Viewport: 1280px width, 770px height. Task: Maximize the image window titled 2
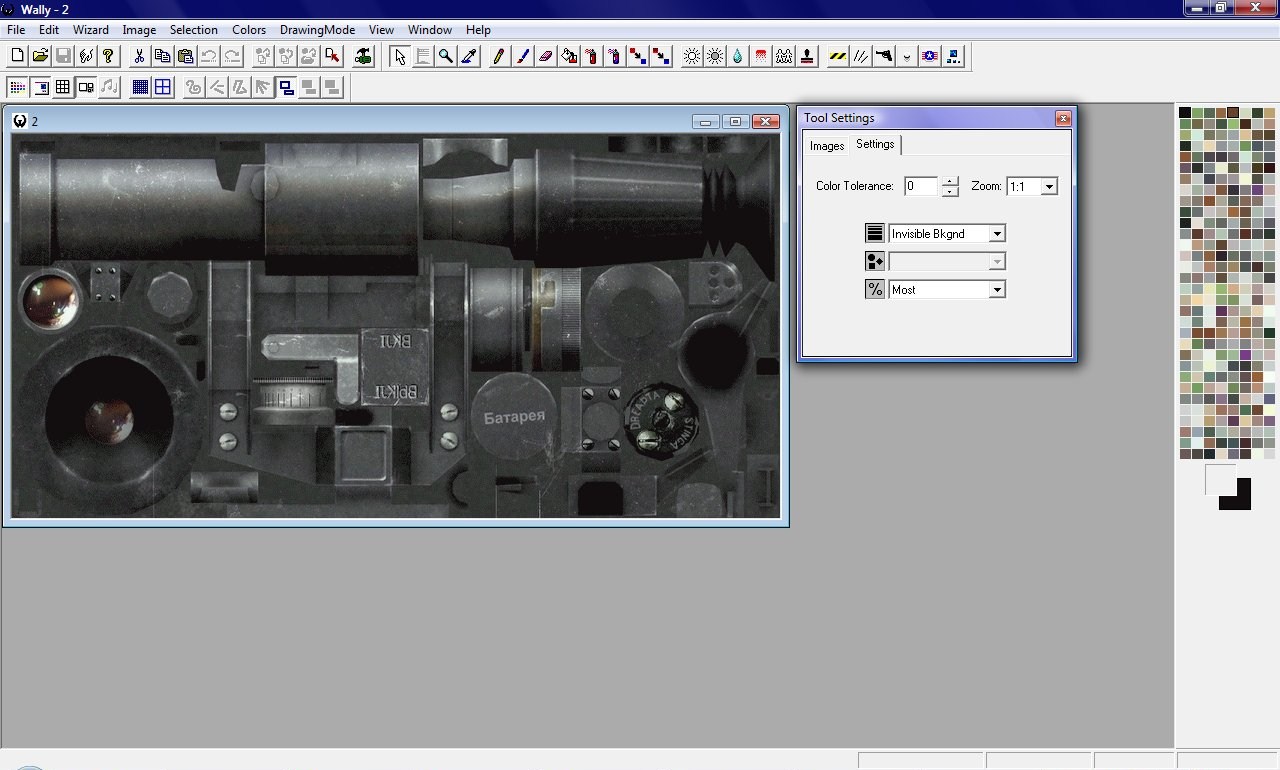[x=736, y=121]
